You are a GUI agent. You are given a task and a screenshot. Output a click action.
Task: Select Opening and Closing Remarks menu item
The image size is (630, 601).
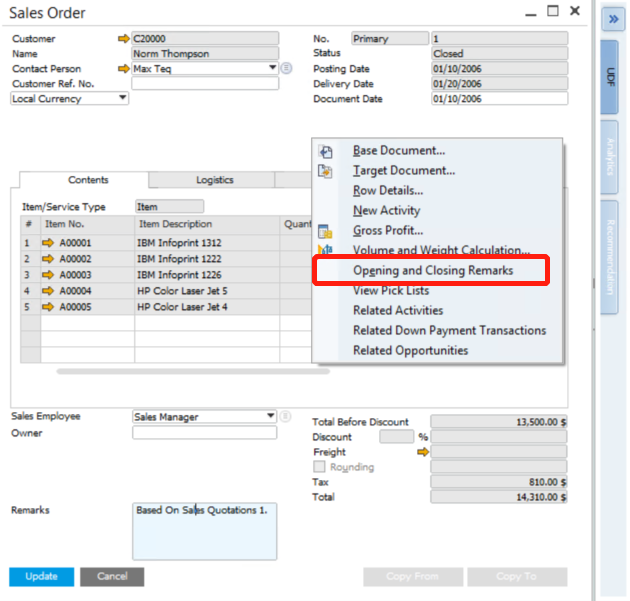coord(432,271)
